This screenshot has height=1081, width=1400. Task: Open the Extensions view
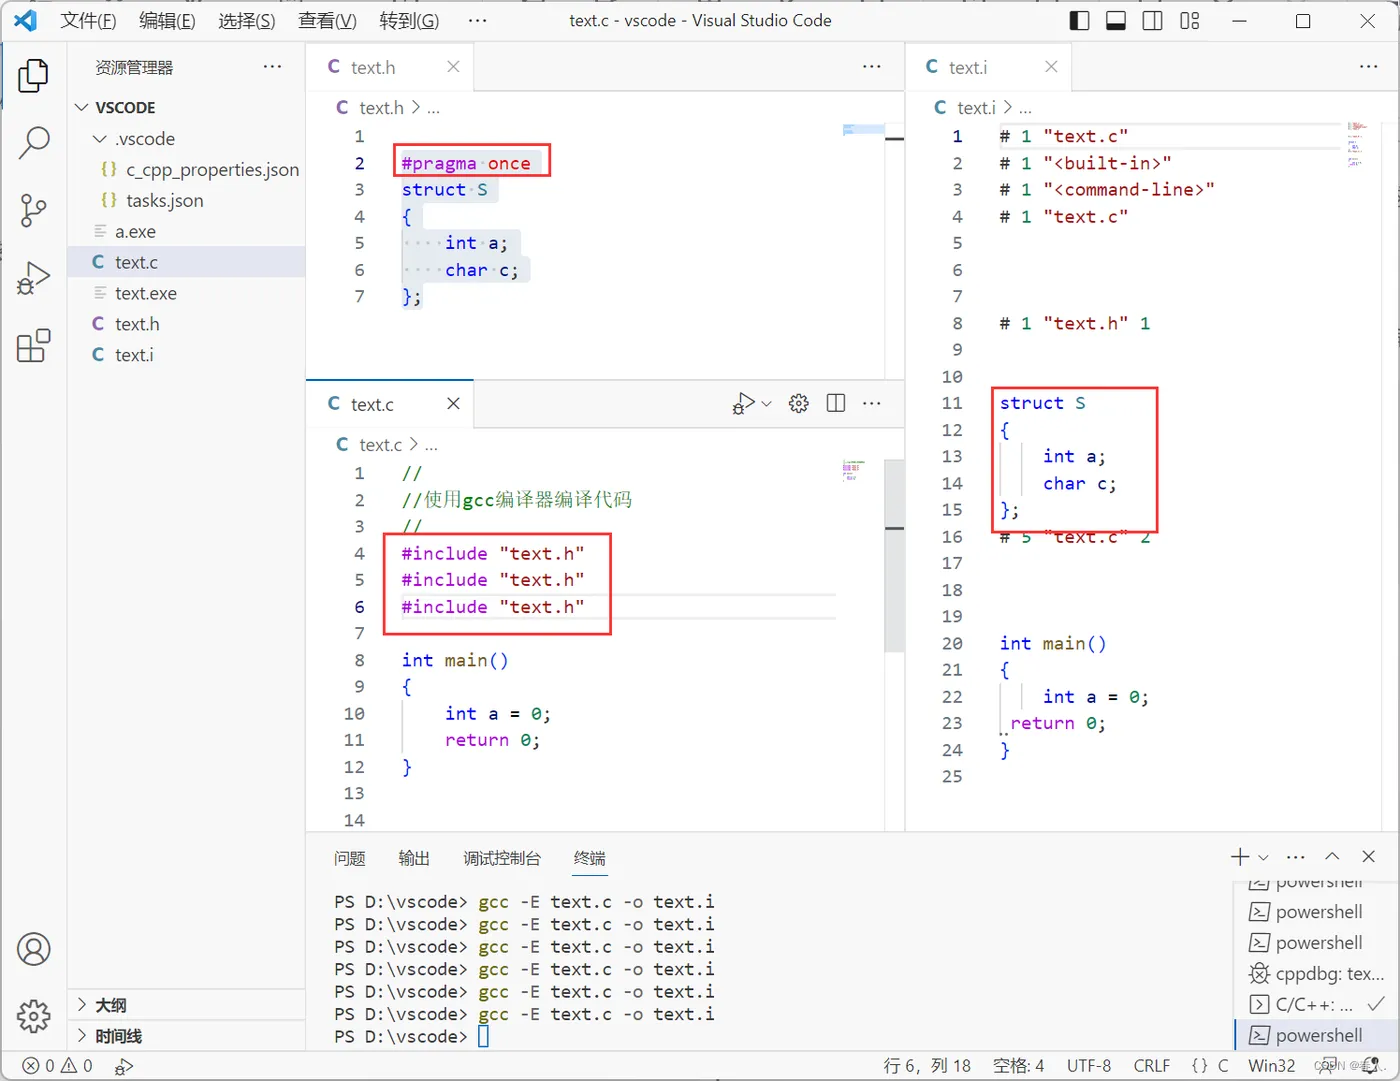pos(34,346)
